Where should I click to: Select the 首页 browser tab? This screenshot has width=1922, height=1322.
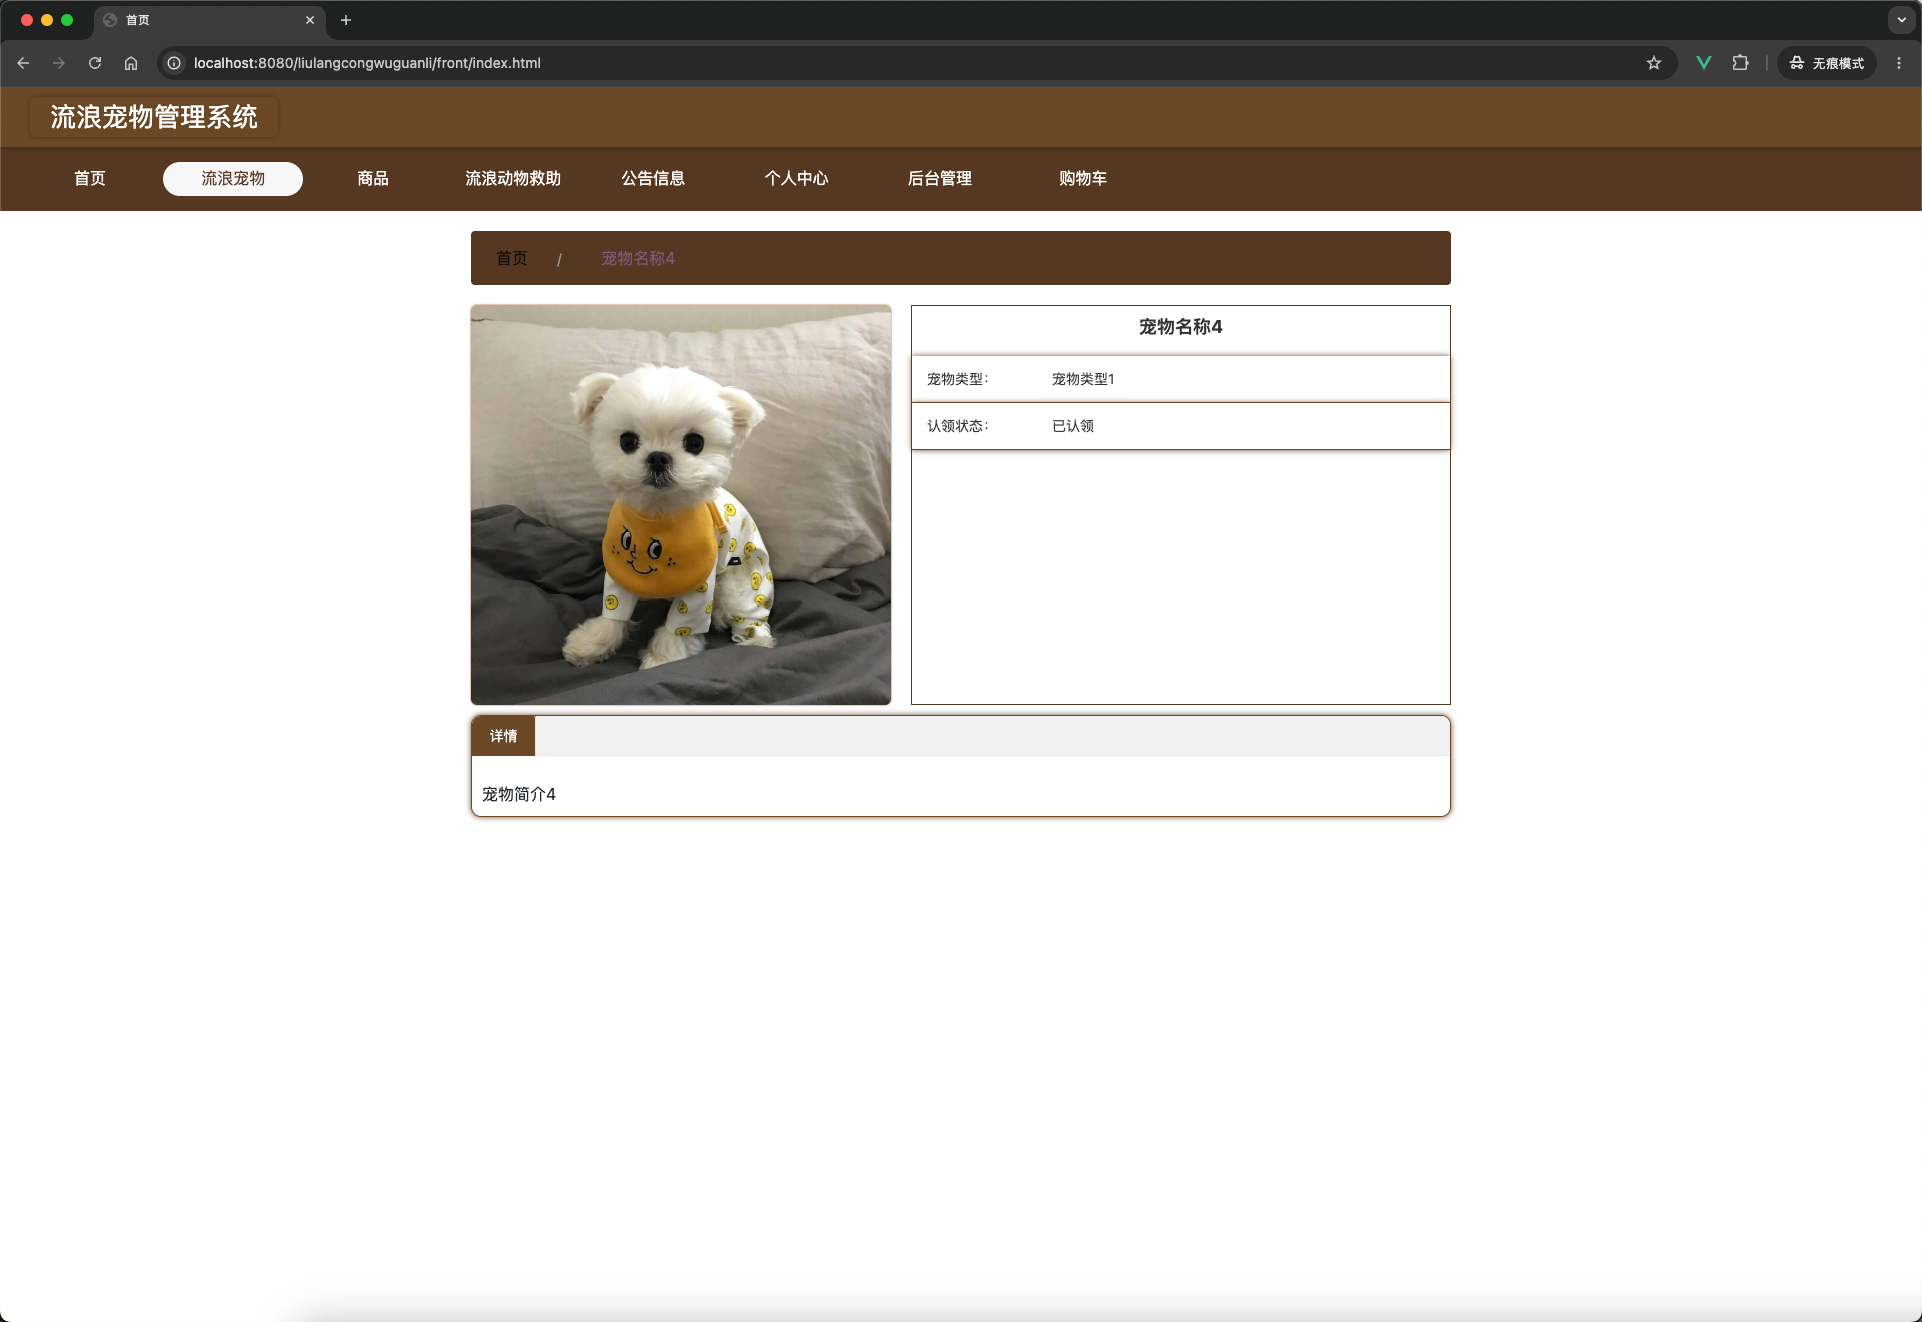coord(210,20)
